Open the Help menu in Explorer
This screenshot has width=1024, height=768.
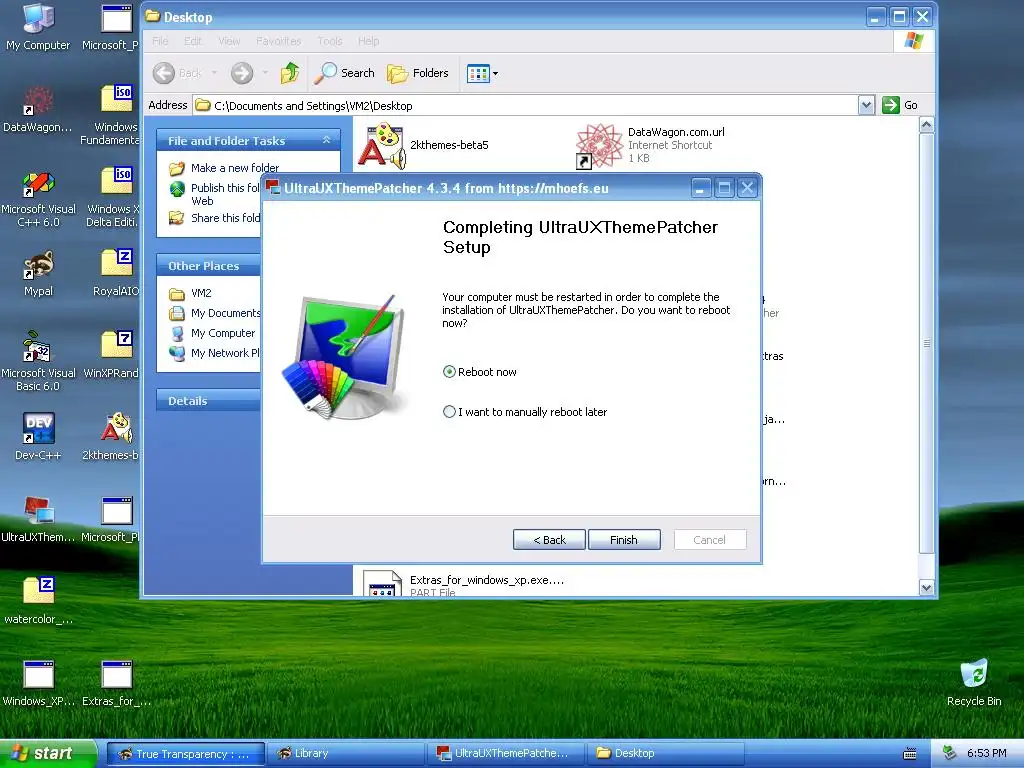368,41
